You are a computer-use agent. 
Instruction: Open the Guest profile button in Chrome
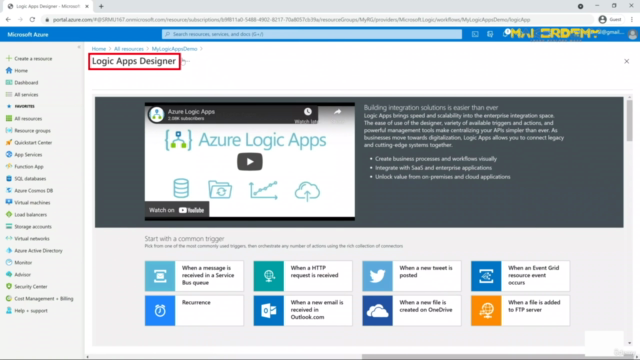pyautogui.click(x=610, y=20)
